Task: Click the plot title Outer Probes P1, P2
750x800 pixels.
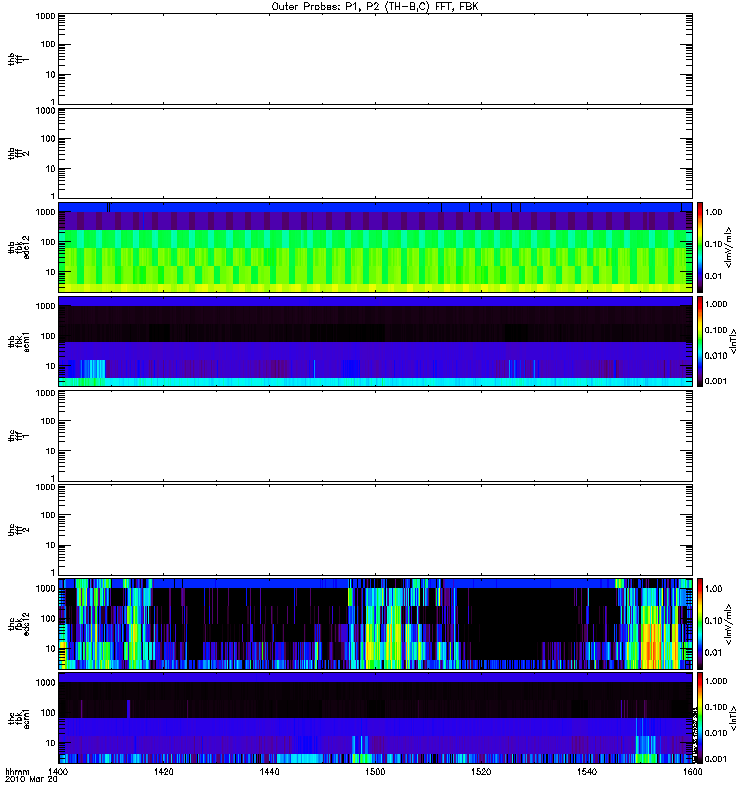Action: tap(375, 7)
